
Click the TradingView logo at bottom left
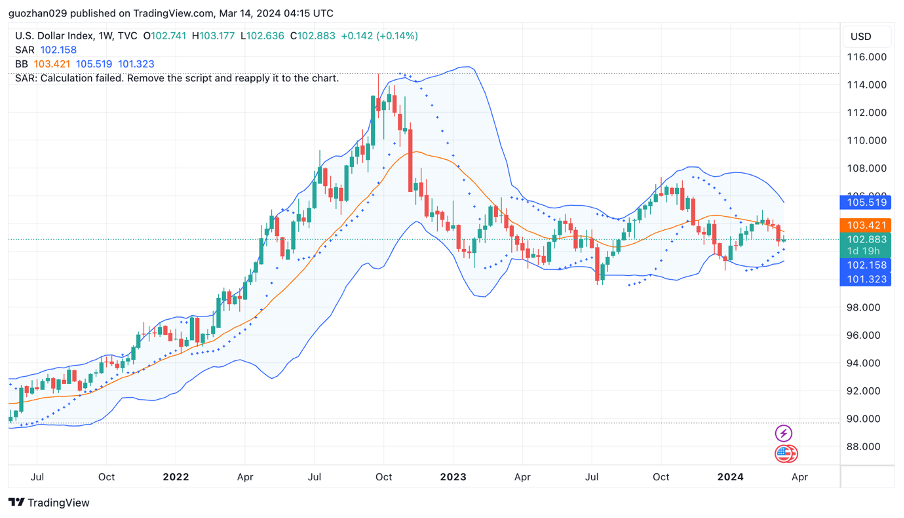pyautogui.click(x=49, y=502)
